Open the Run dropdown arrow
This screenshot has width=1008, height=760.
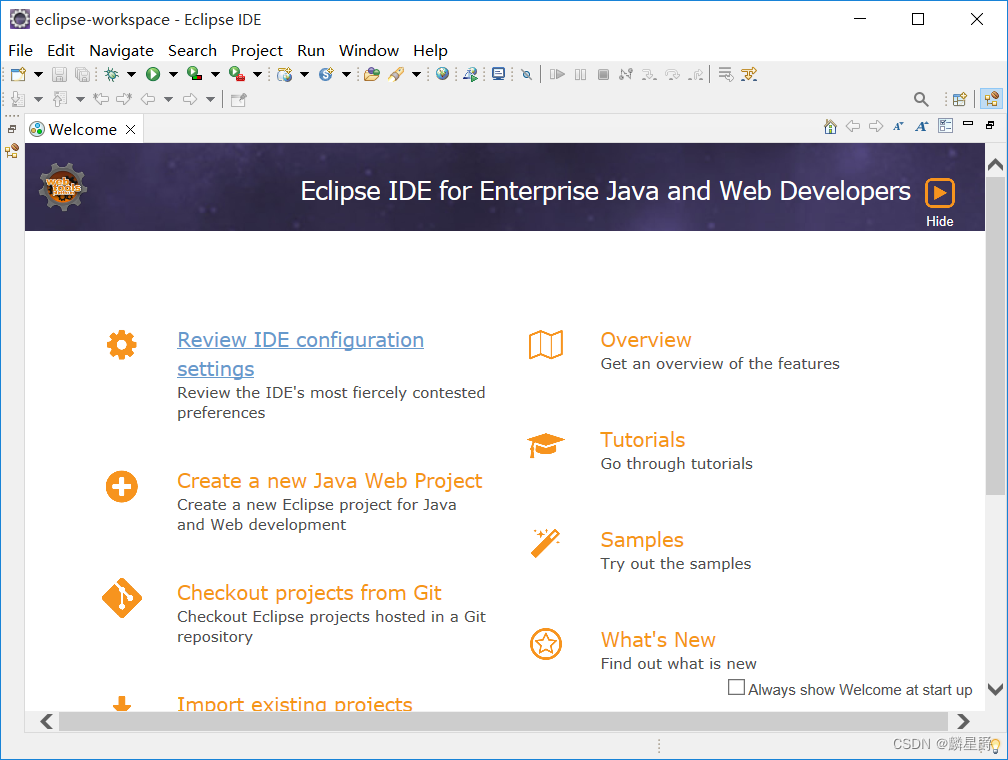[x=173, y=75]
